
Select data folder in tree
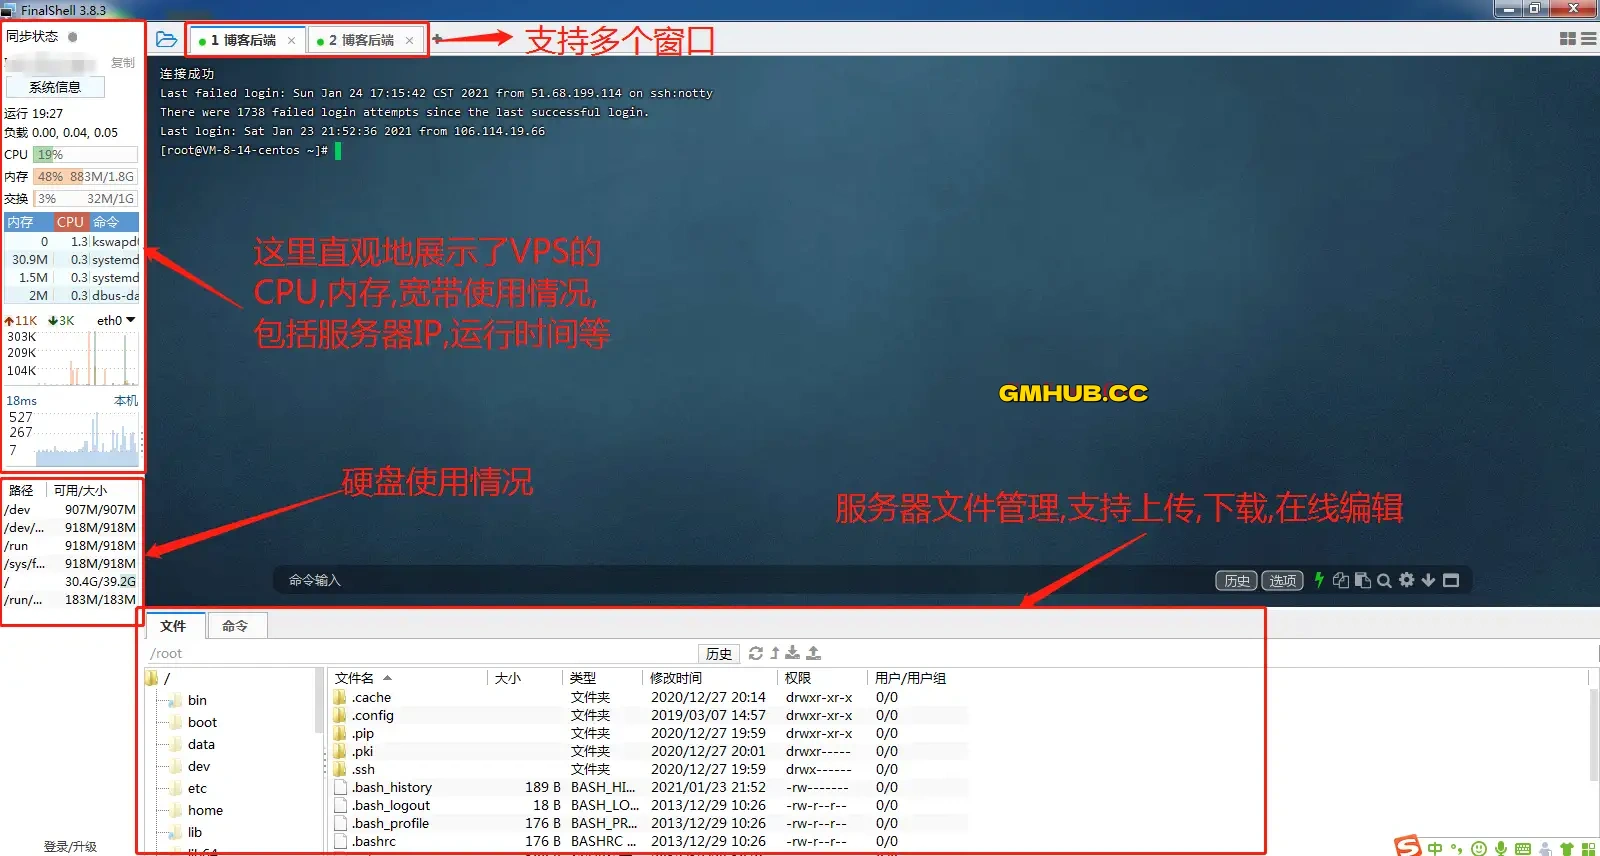[192, 744]
